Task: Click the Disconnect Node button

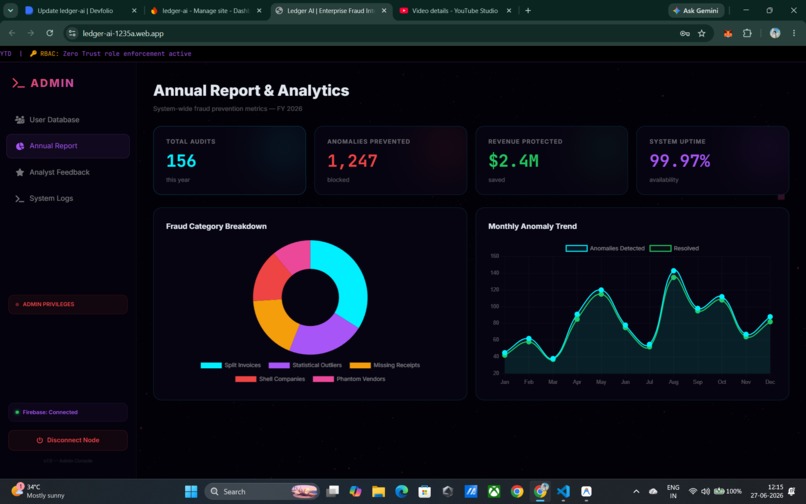Action: (x=68, y=440)
